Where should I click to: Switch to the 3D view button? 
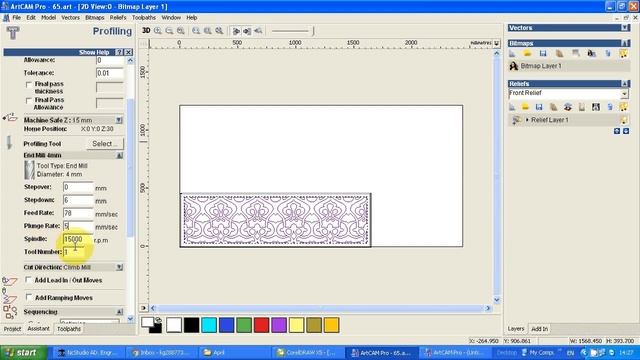(146, 31)
